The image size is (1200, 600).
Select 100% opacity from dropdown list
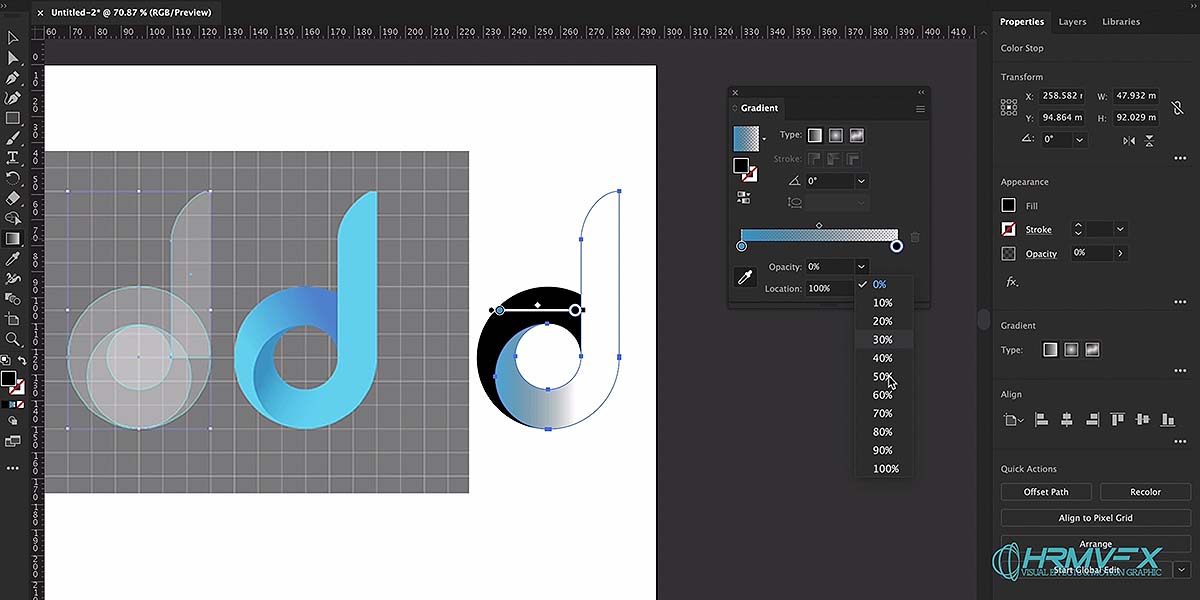885,469
